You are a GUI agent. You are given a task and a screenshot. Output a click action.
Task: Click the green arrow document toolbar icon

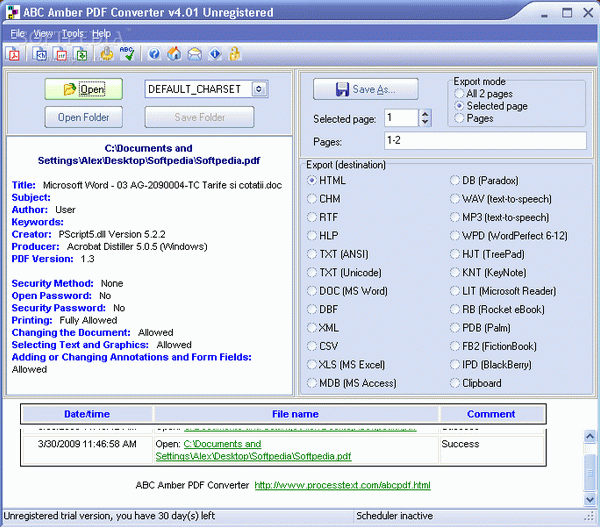pyautogui.click(x=81, y=54)
